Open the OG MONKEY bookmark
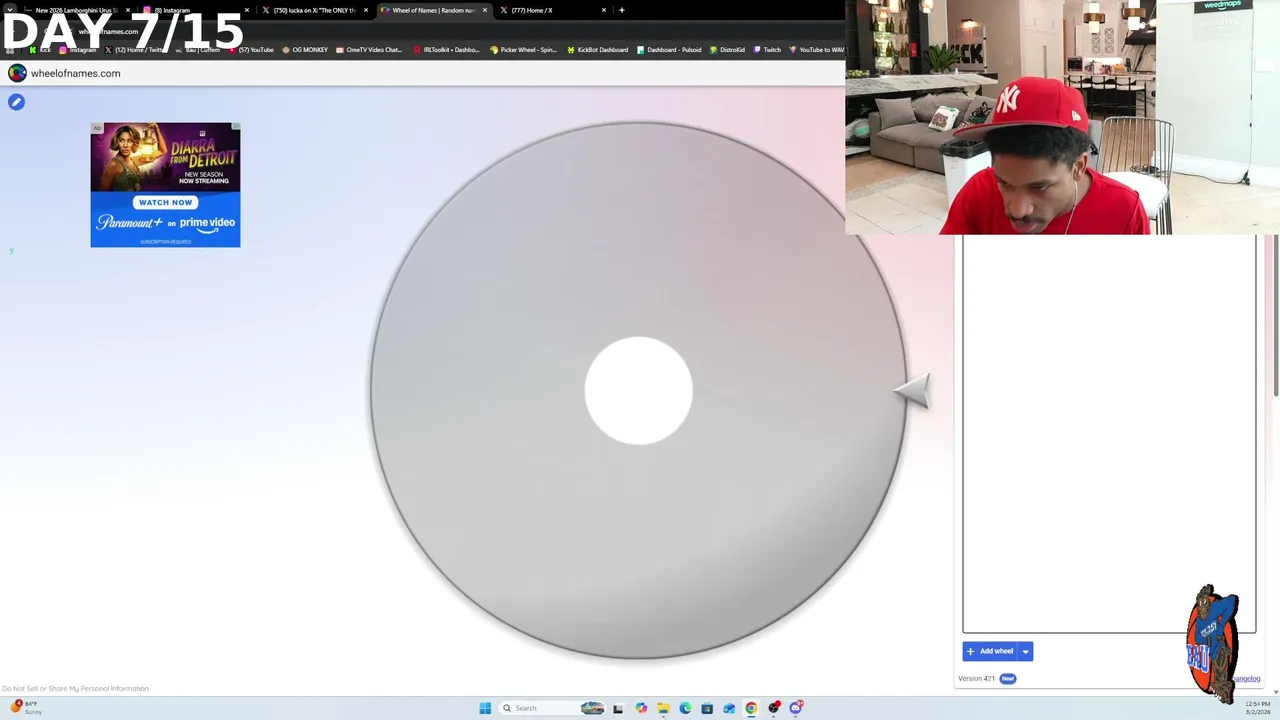This screenshot has height=720, width=1280. 306,50
